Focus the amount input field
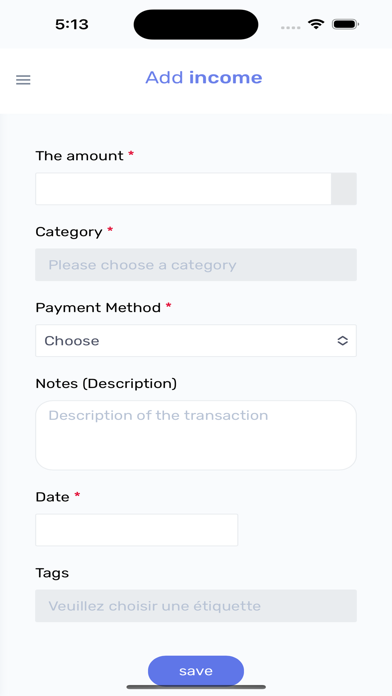Viewport: 392px width, 696px height. coord(183,189)
